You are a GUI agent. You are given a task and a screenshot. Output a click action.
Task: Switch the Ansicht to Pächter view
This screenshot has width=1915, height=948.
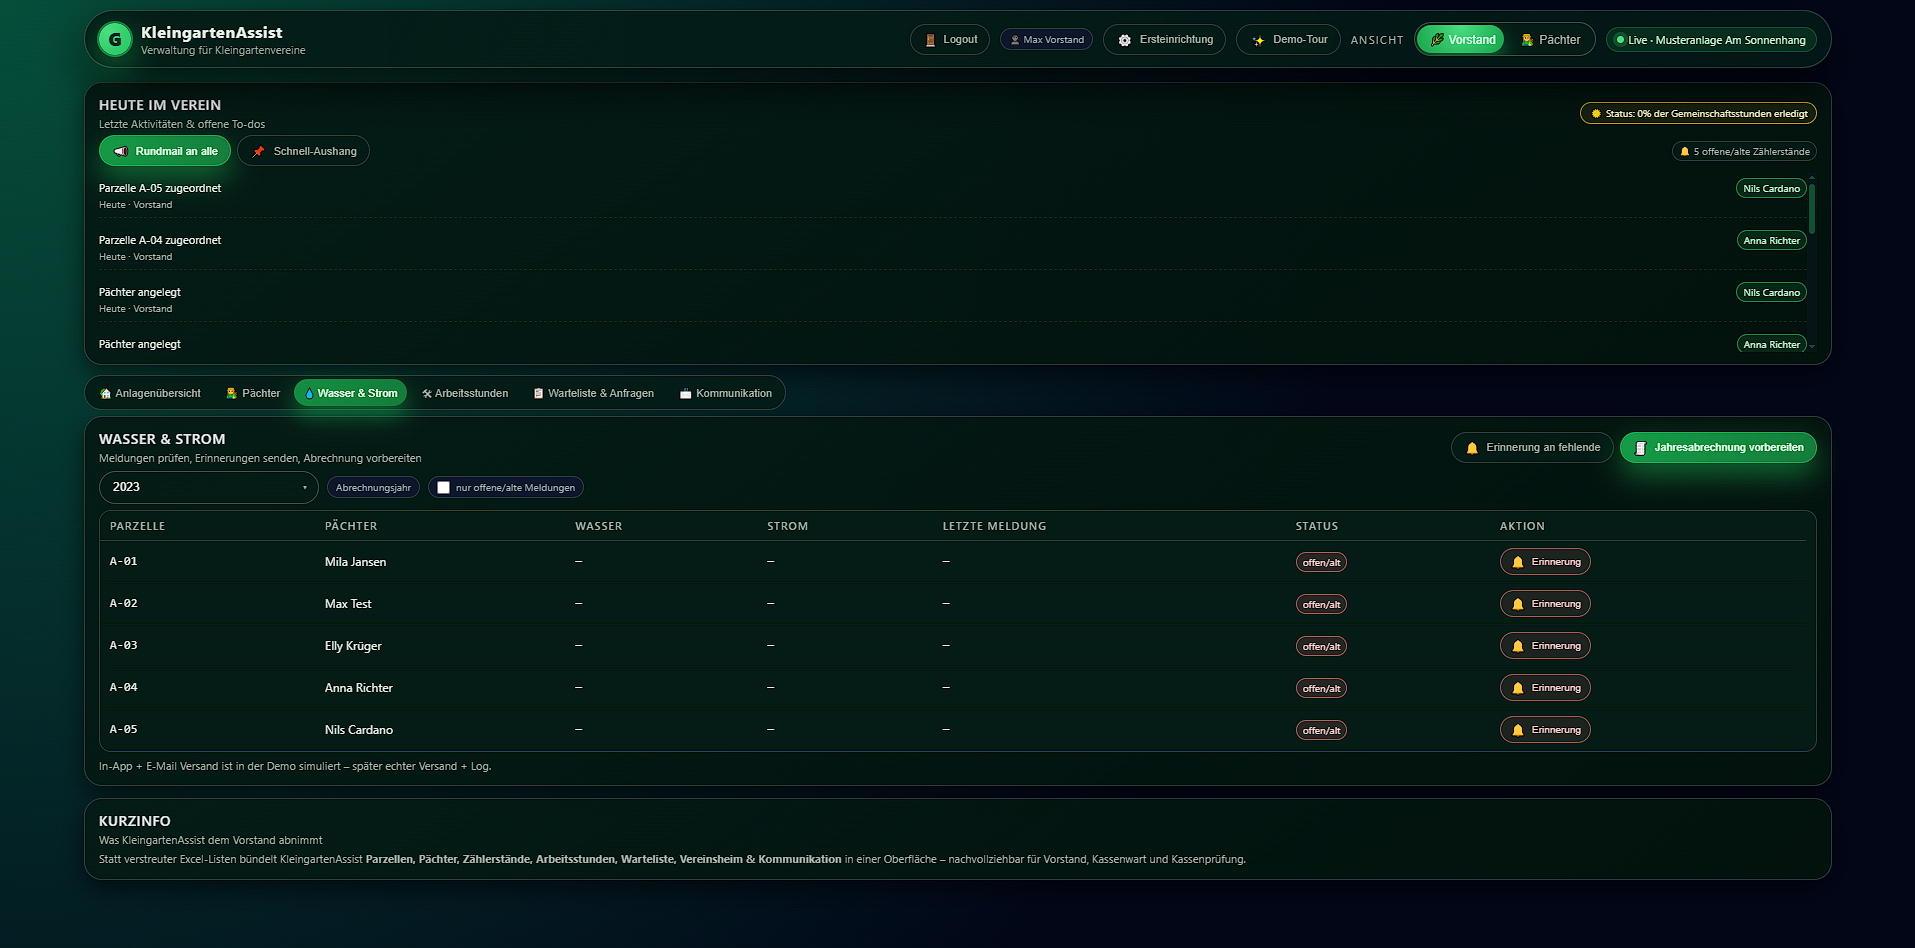click(x=1551, y=39)
